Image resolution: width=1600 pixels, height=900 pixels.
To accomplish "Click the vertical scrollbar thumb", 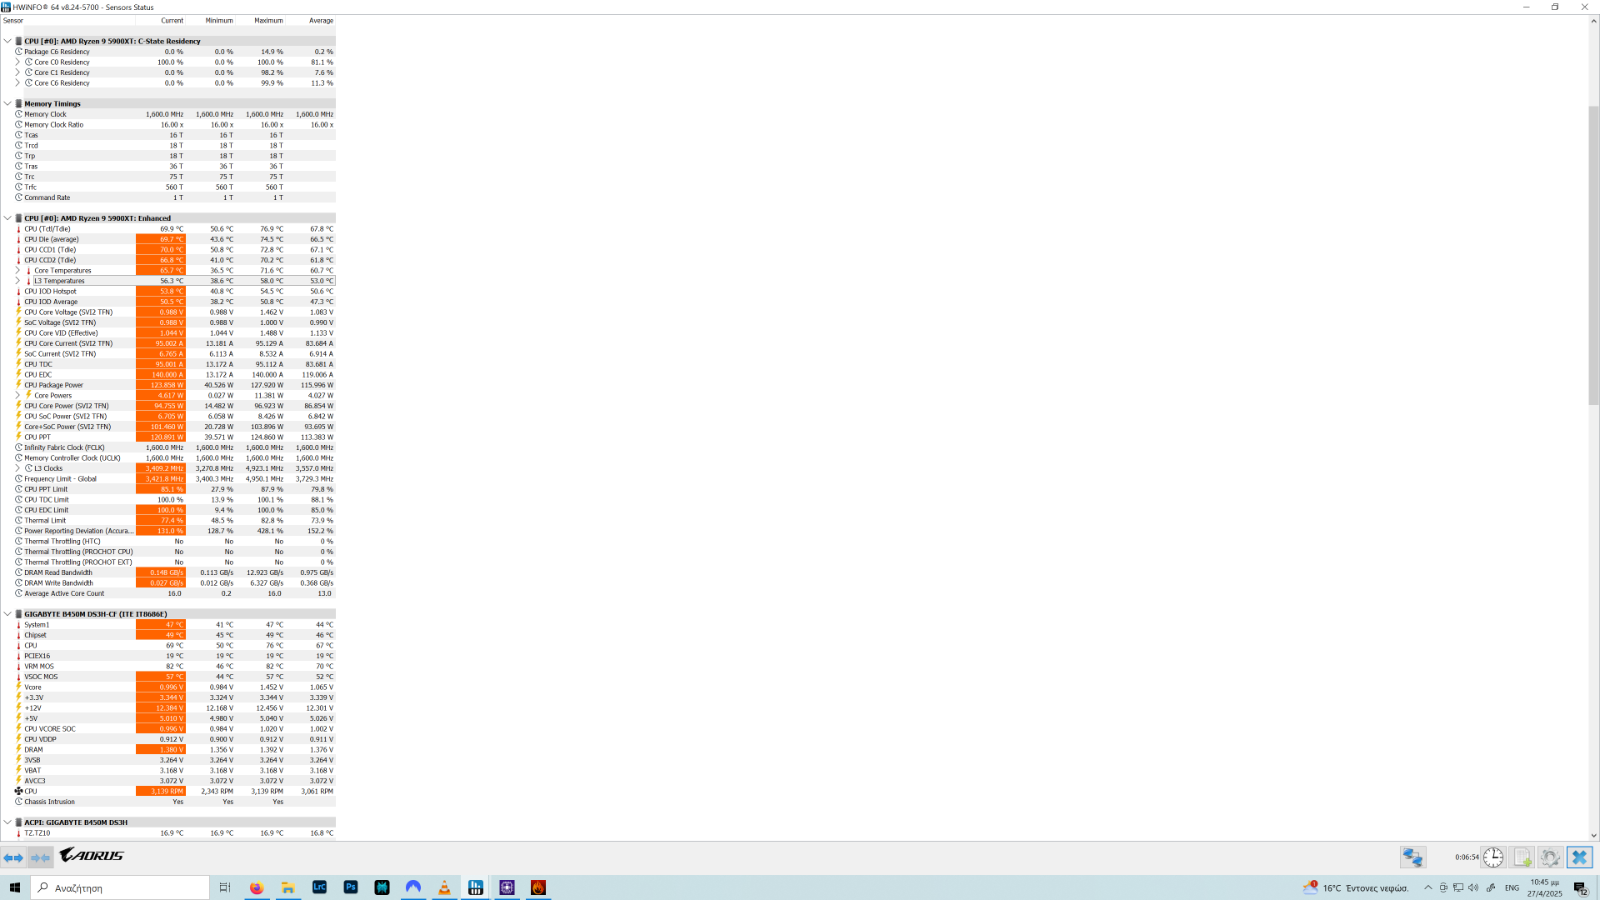I will [1594, 255].
